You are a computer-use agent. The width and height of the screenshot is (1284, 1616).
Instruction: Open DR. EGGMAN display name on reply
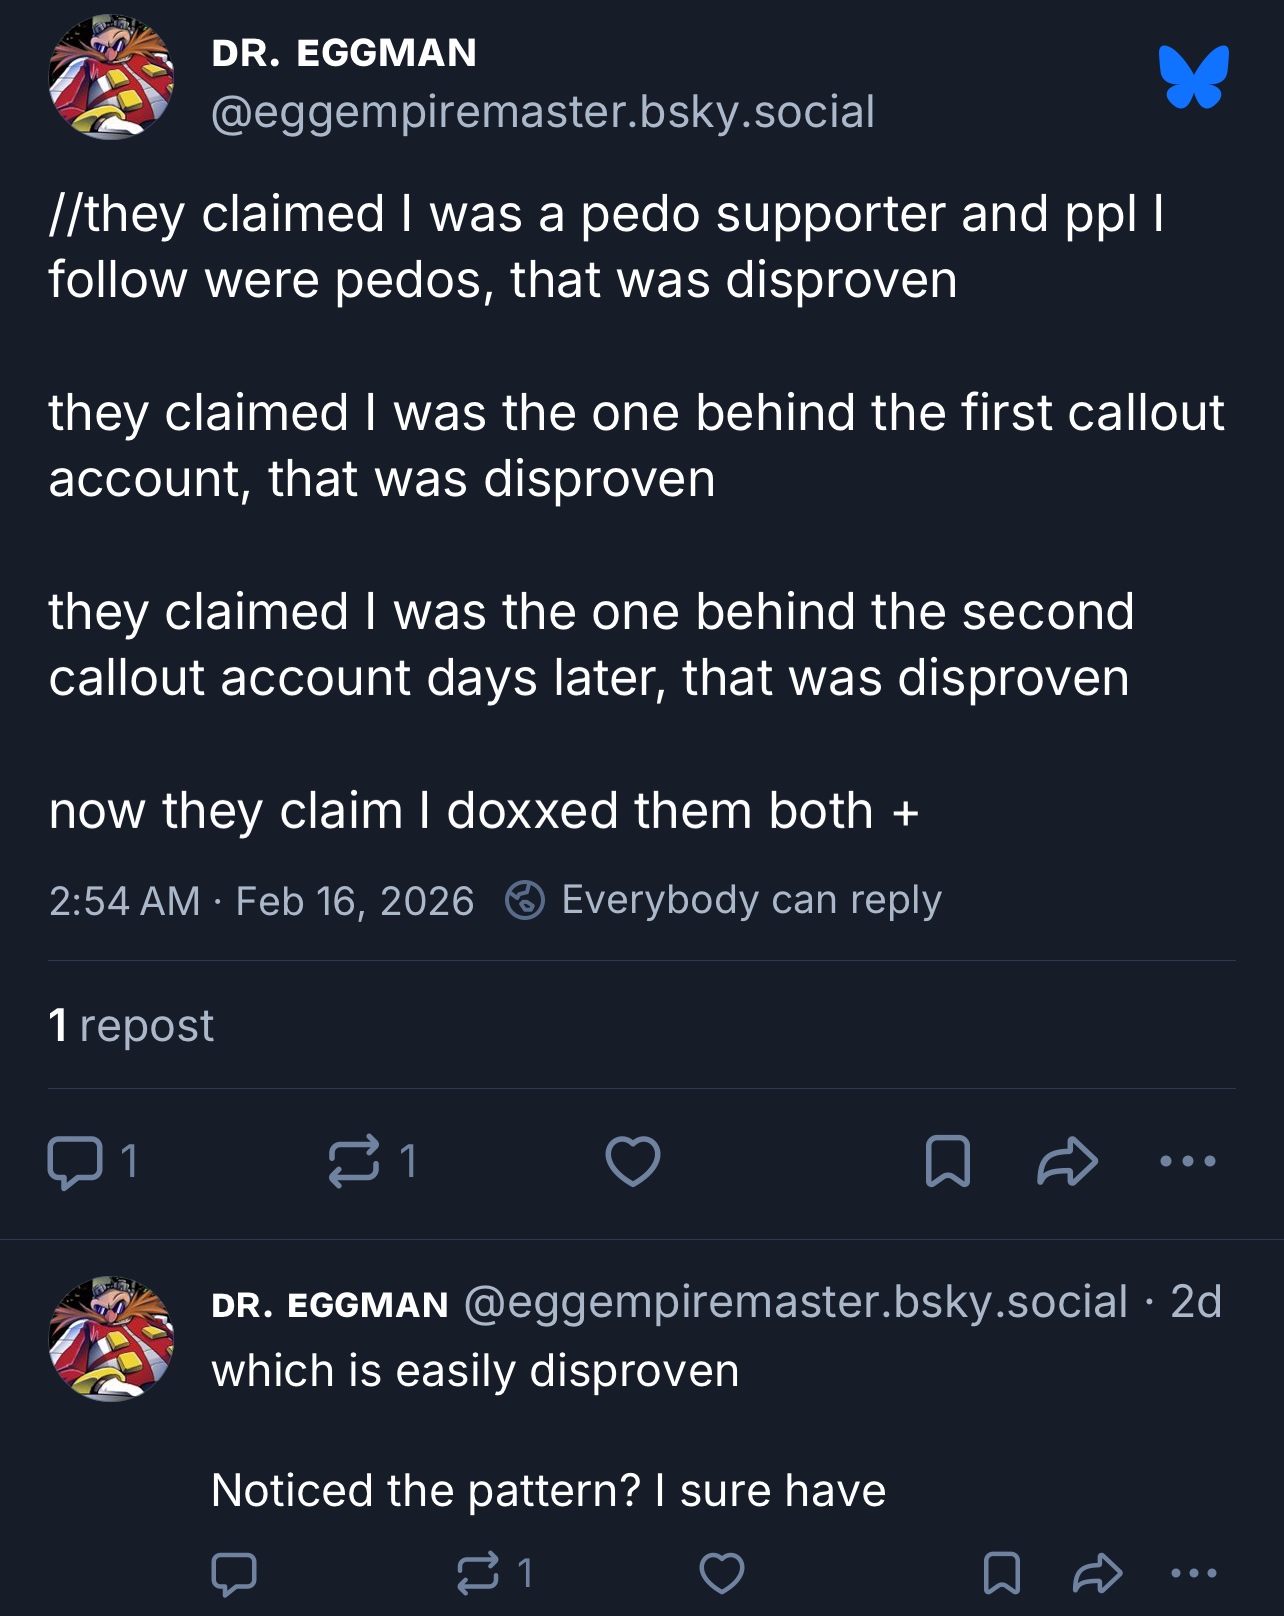click(330, 1305)
